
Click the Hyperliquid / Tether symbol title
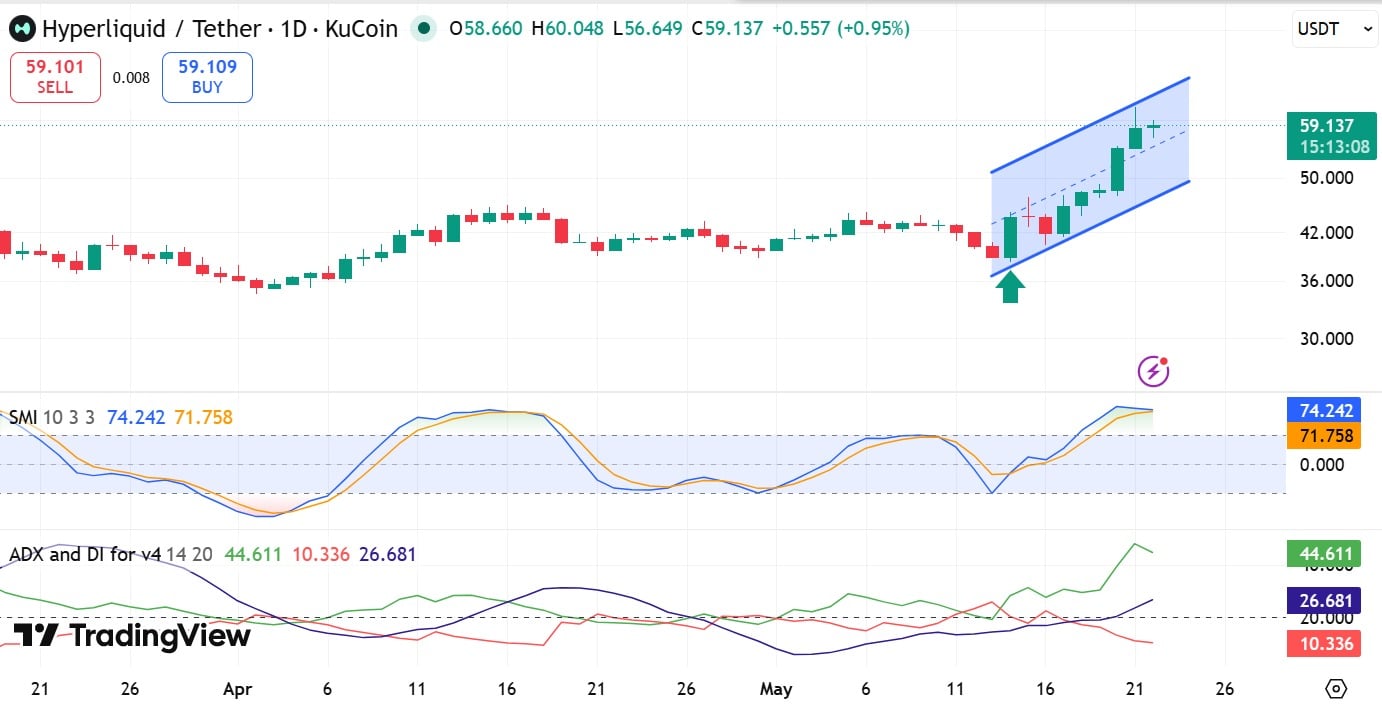(x=220, y=29)
